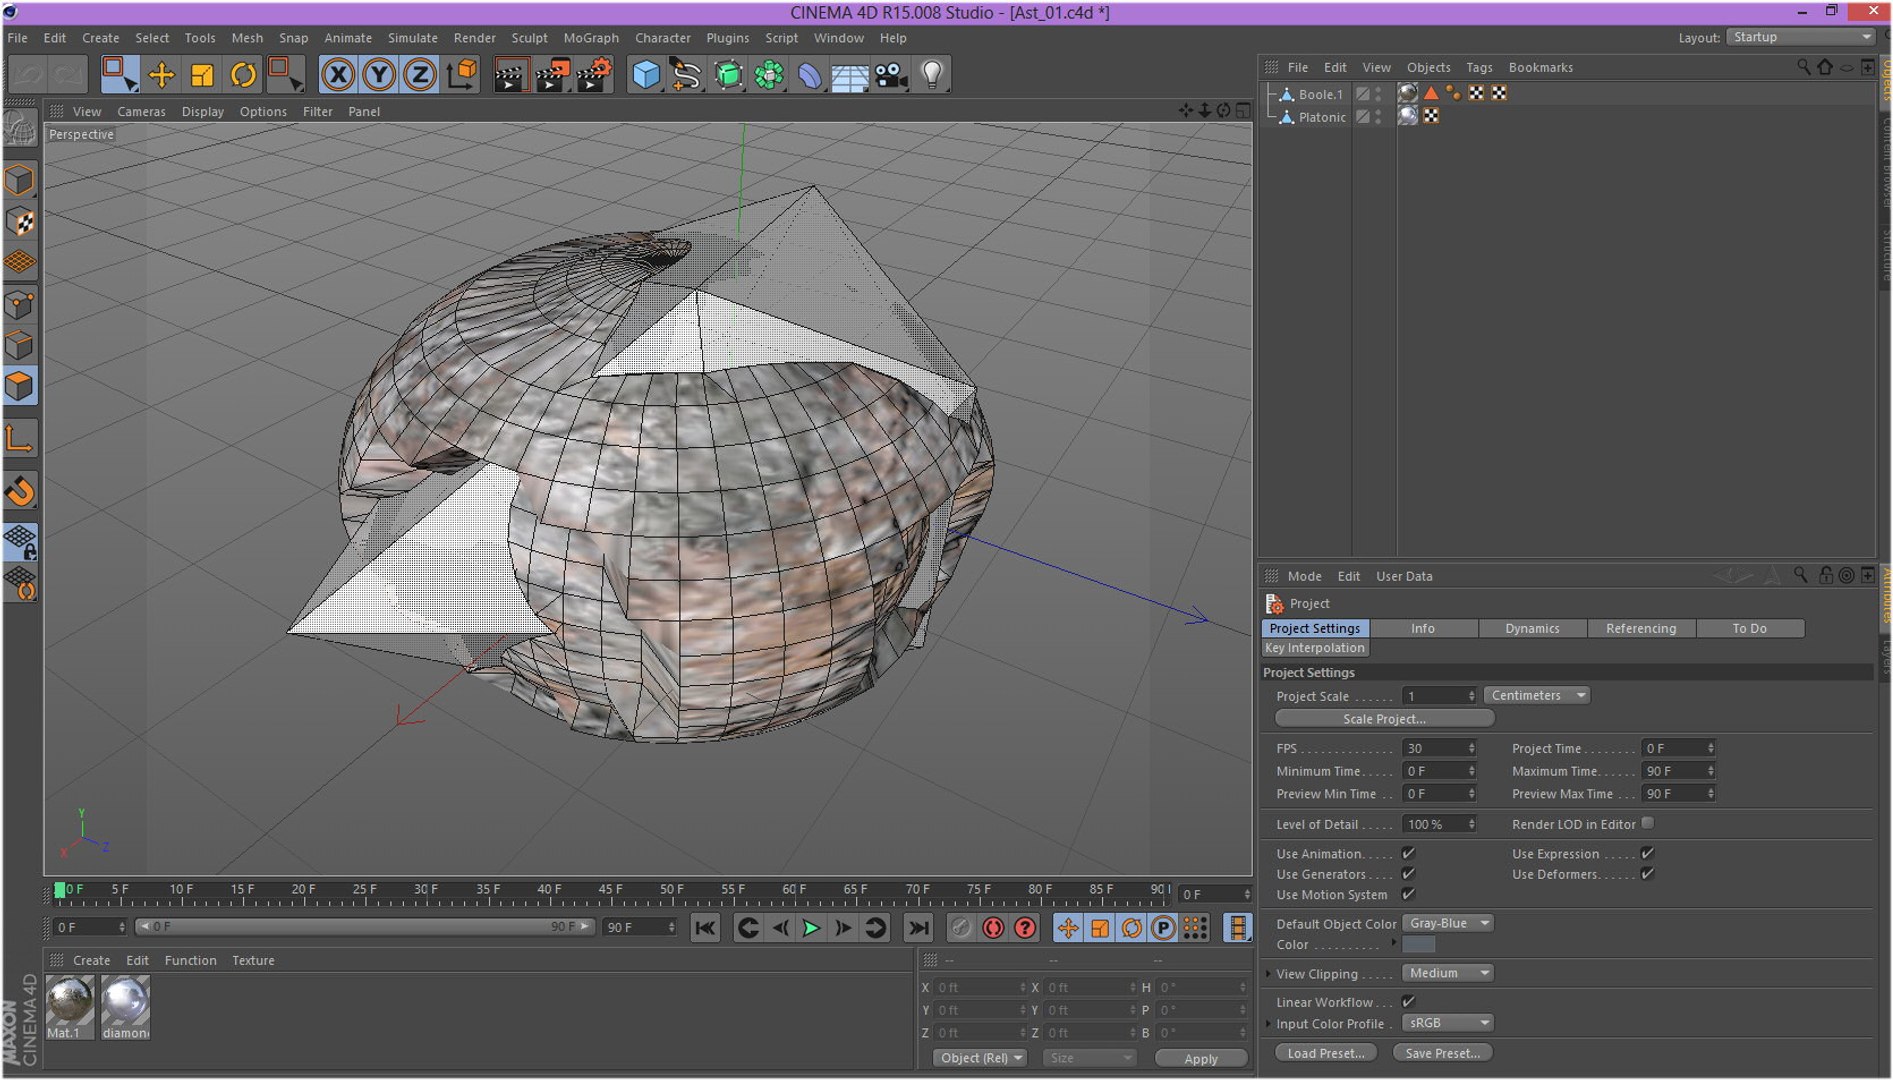Select the Rotate tool
Image resolution: width=1893 pixels, height=1080 pixels.
(x=243, y=75)
